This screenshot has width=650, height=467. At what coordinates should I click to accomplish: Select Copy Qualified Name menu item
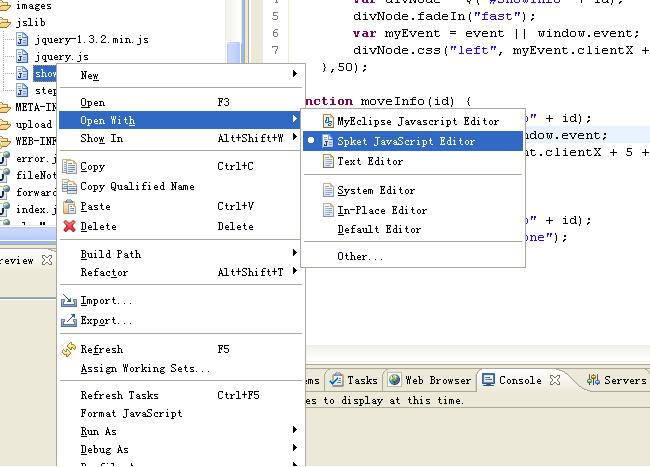click(x=181, y=186)
